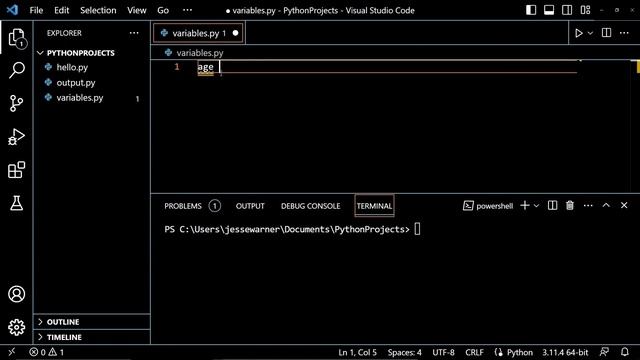The height and width of the screenshot is (360, 640).
Task: Create a new terminal with plus icon
Action: point(525,206)
